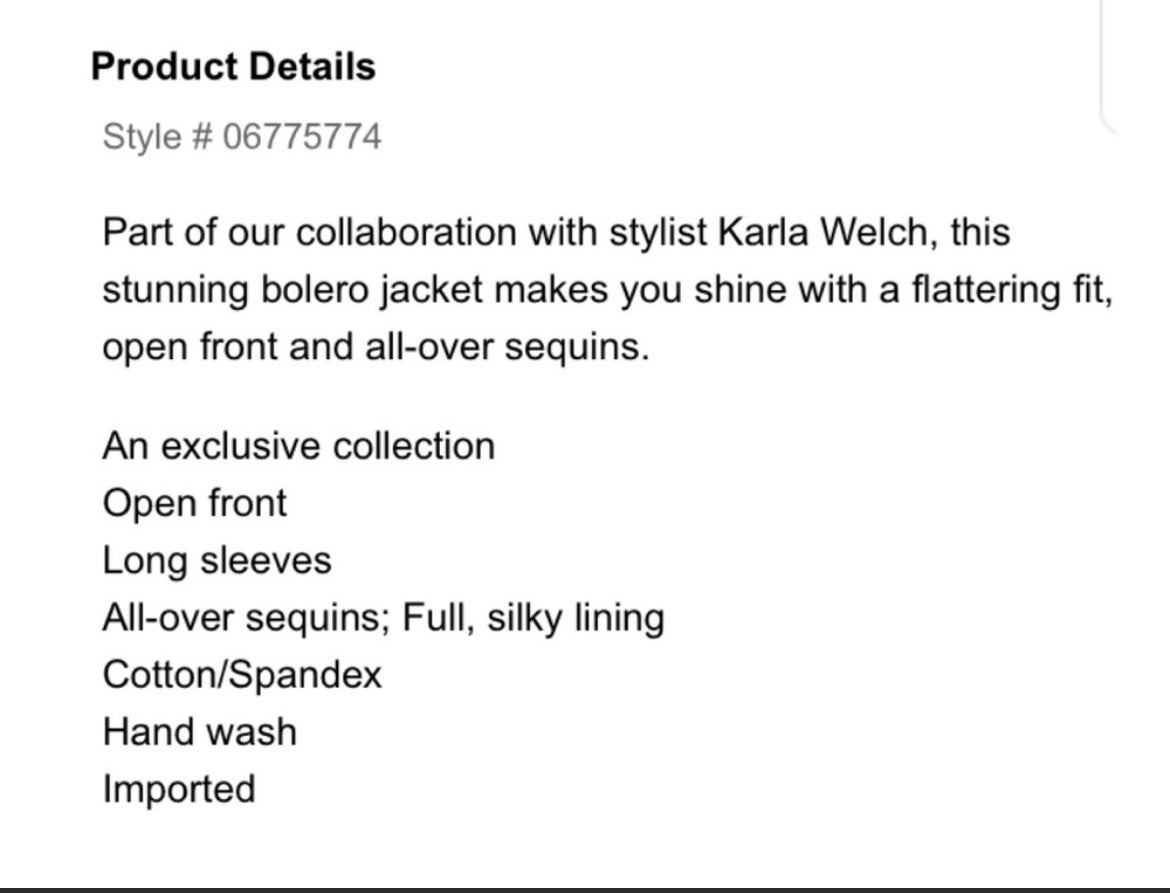Click the number 06775774
The image size is (1170, 893).
click(302, 137)
